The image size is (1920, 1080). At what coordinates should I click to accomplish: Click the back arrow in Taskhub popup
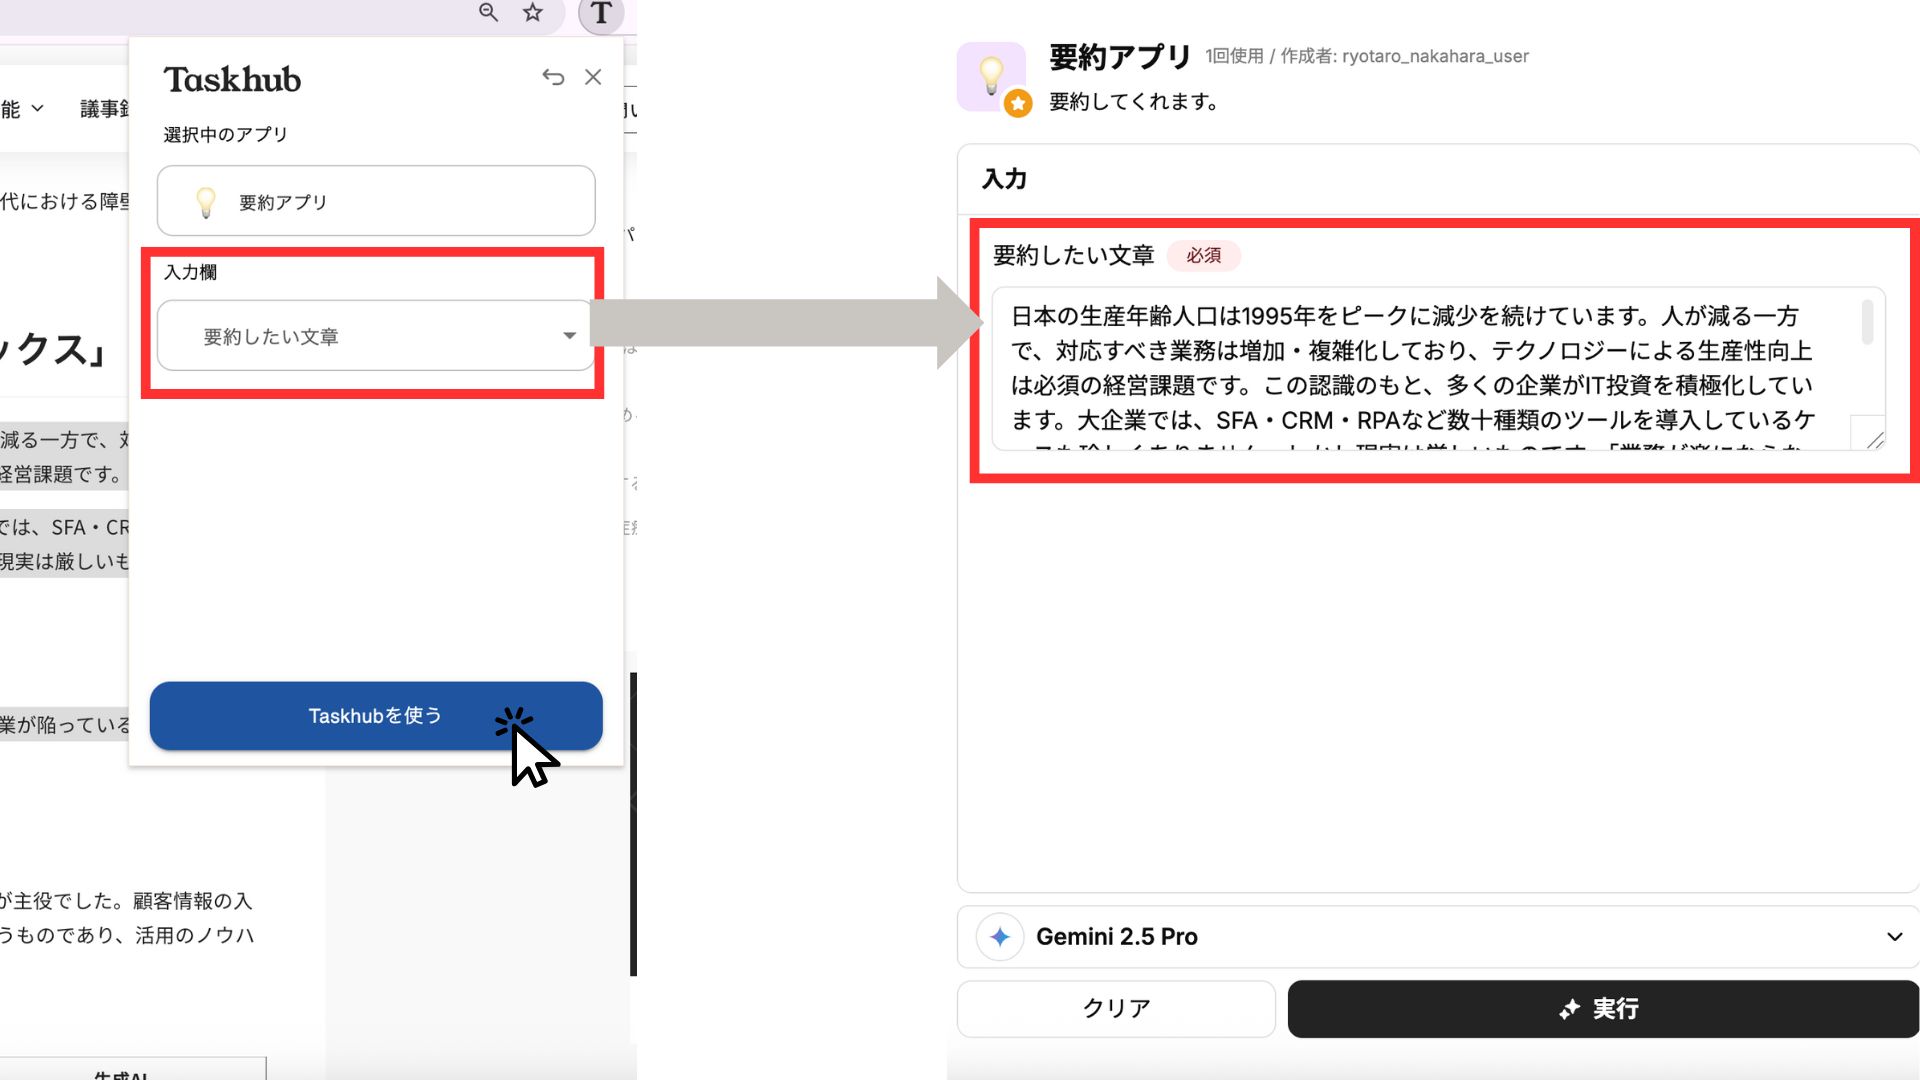tap(553, 77)
